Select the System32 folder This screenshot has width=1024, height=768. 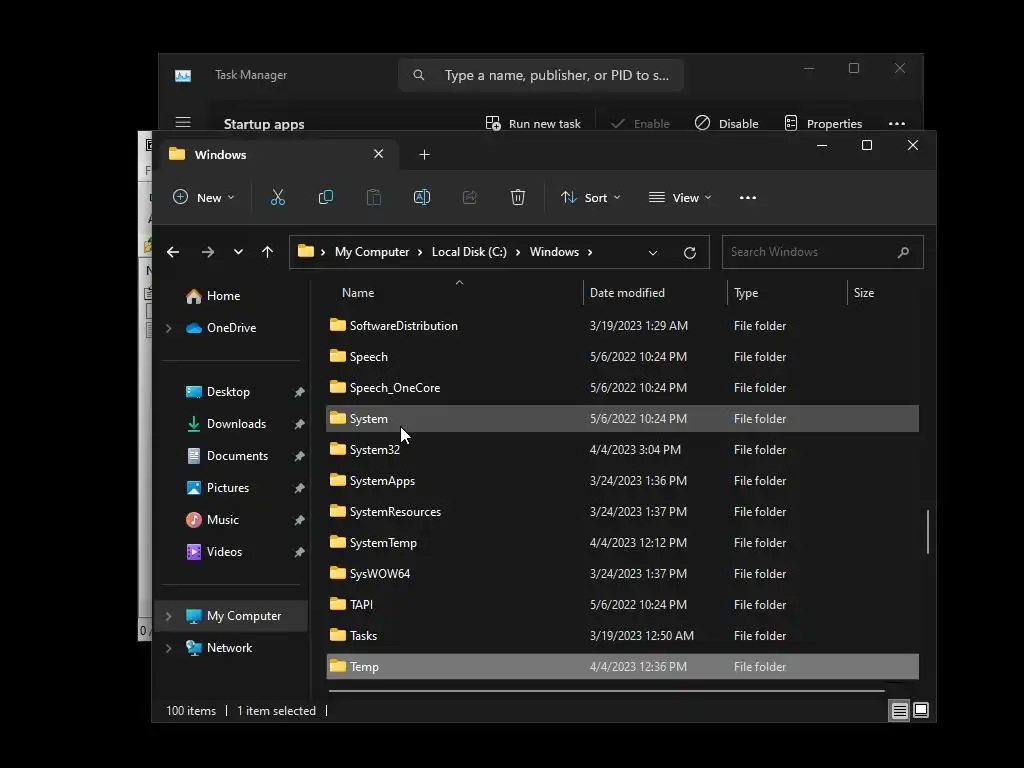[622, 449]
